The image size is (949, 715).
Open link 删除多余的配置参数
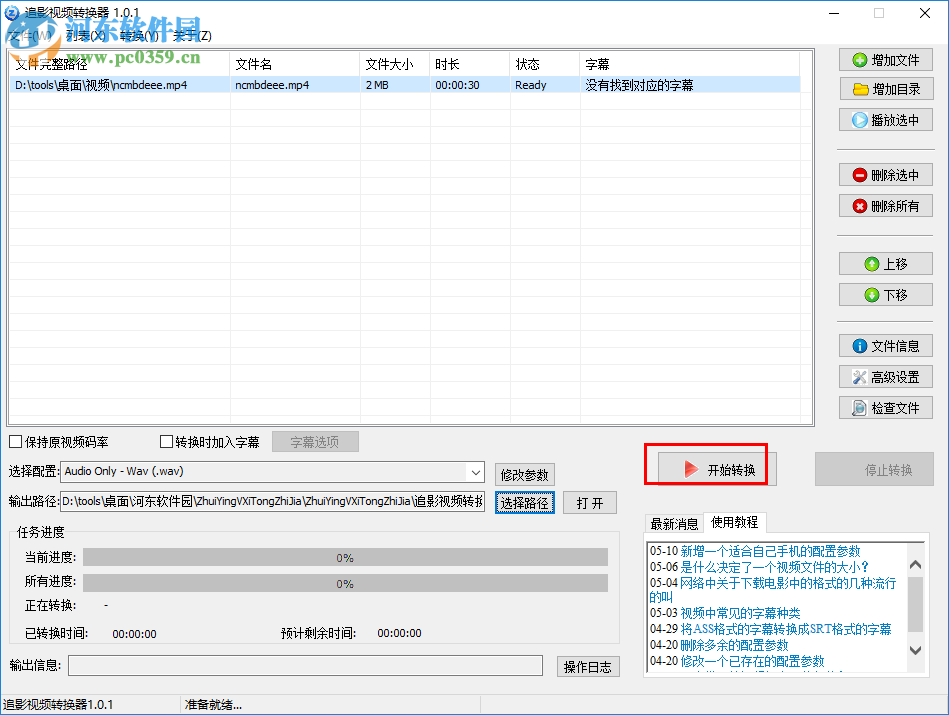pos(734,645)
